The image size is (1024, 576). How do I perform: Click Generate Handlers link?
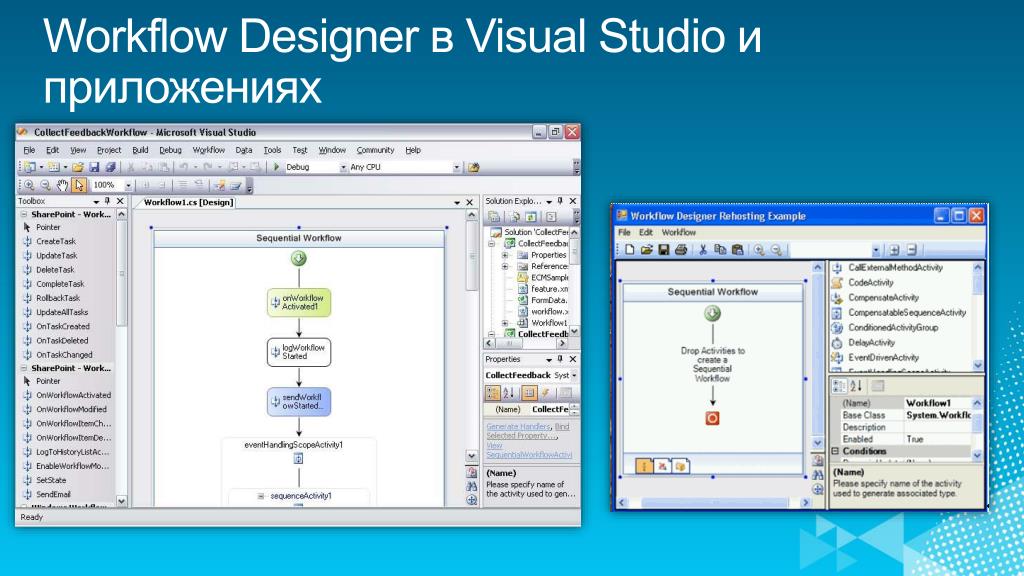click(519, 426)
